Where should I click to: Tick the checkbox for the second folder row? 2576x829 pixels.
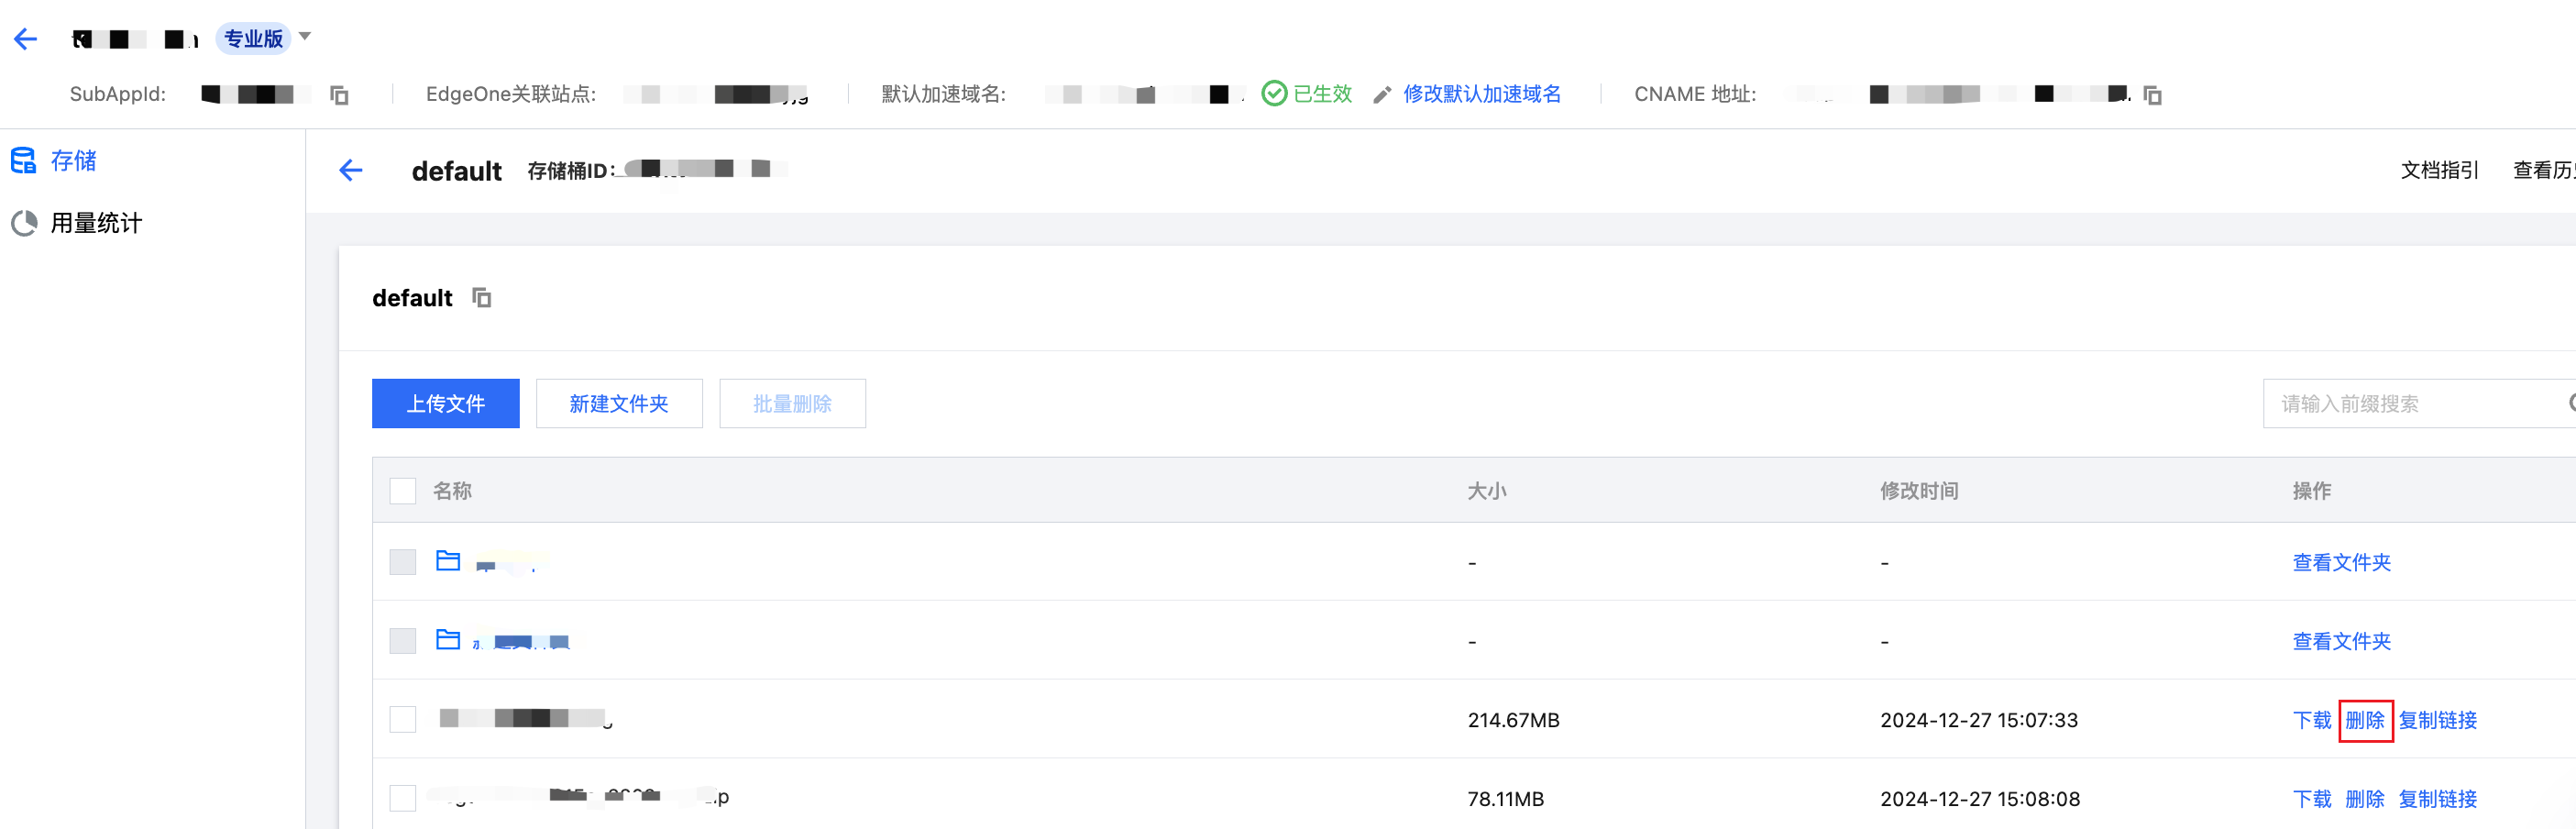pyautogui.click(x=403, y=641)
